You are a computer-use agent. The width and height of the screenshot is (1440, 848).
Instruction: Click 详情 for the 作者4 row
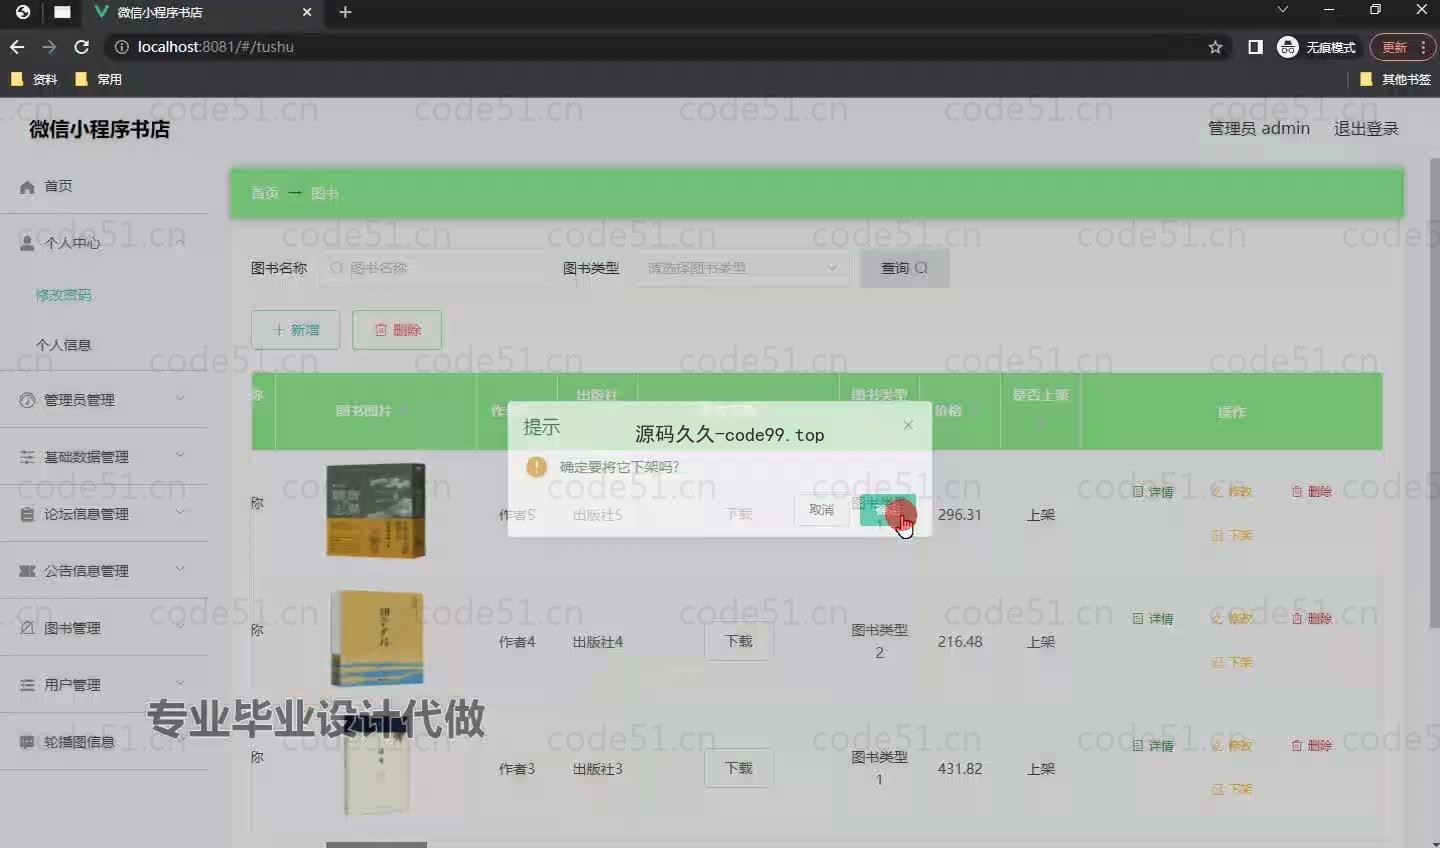point(1153,619)
